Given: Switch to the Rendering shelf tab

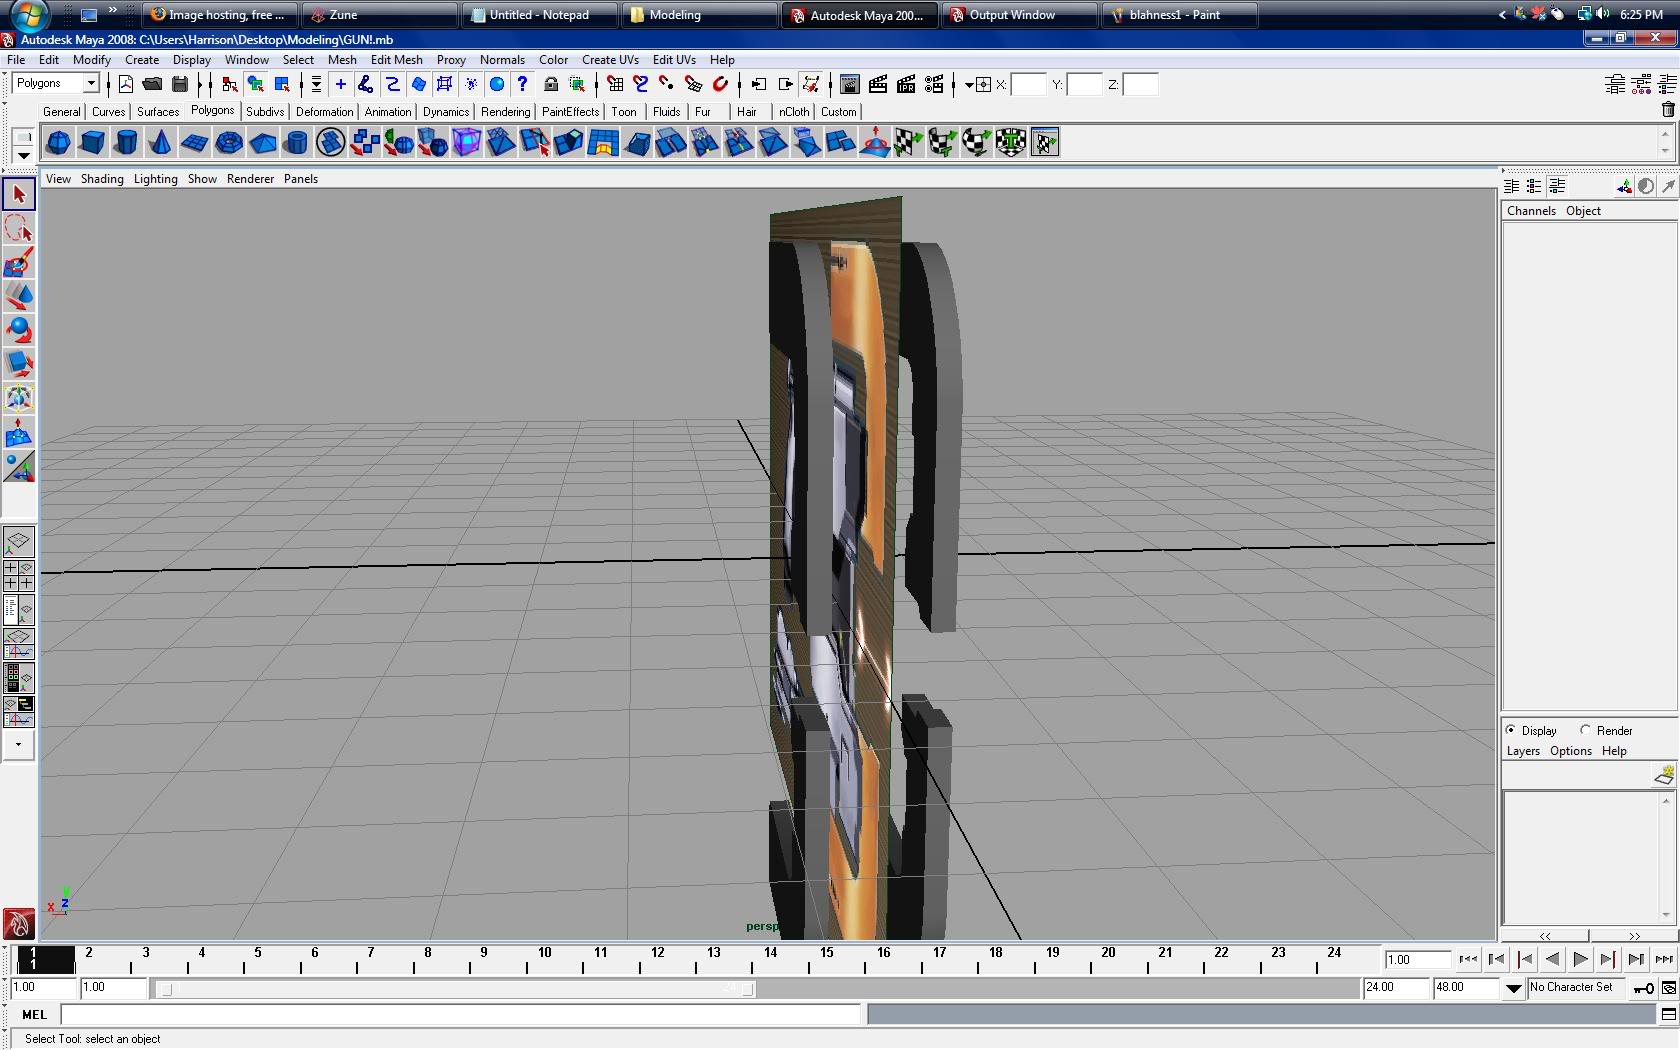Looking at the screenshot, I should 505,112.
